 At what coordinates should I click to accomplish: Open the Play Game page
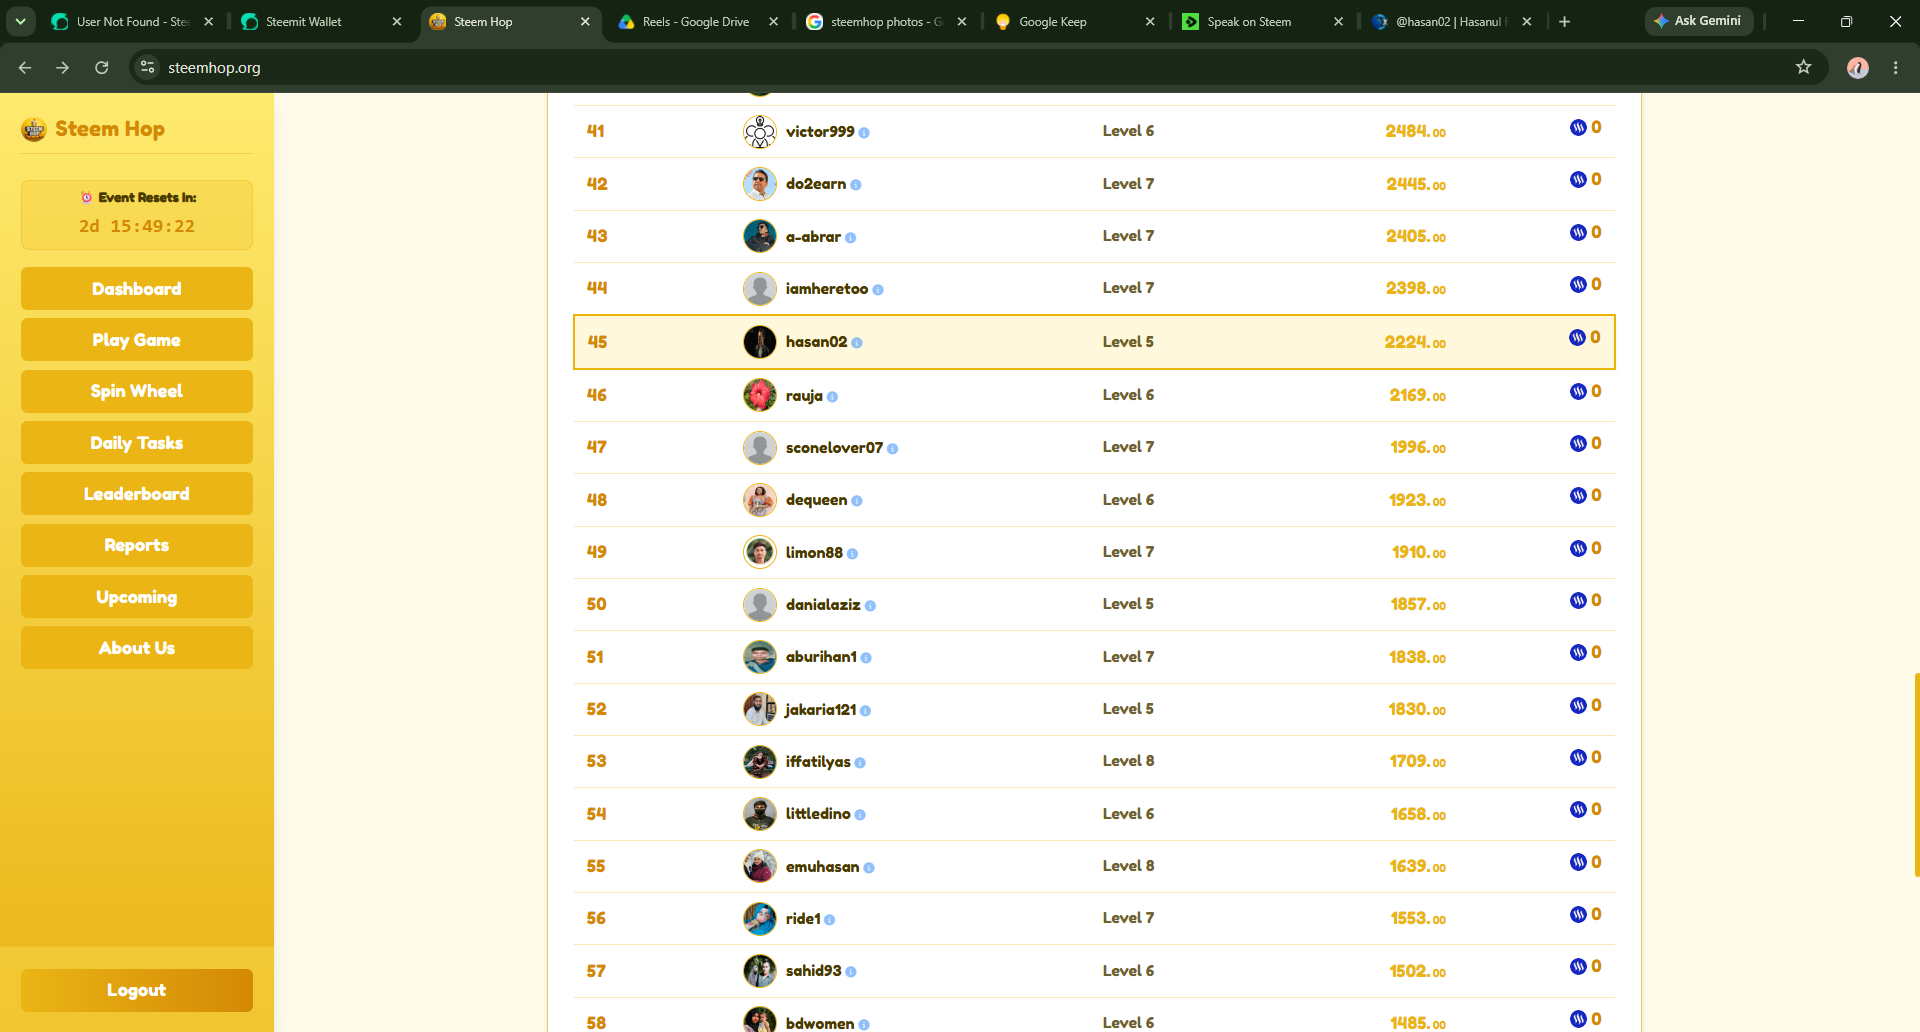(x=137, y=340)
